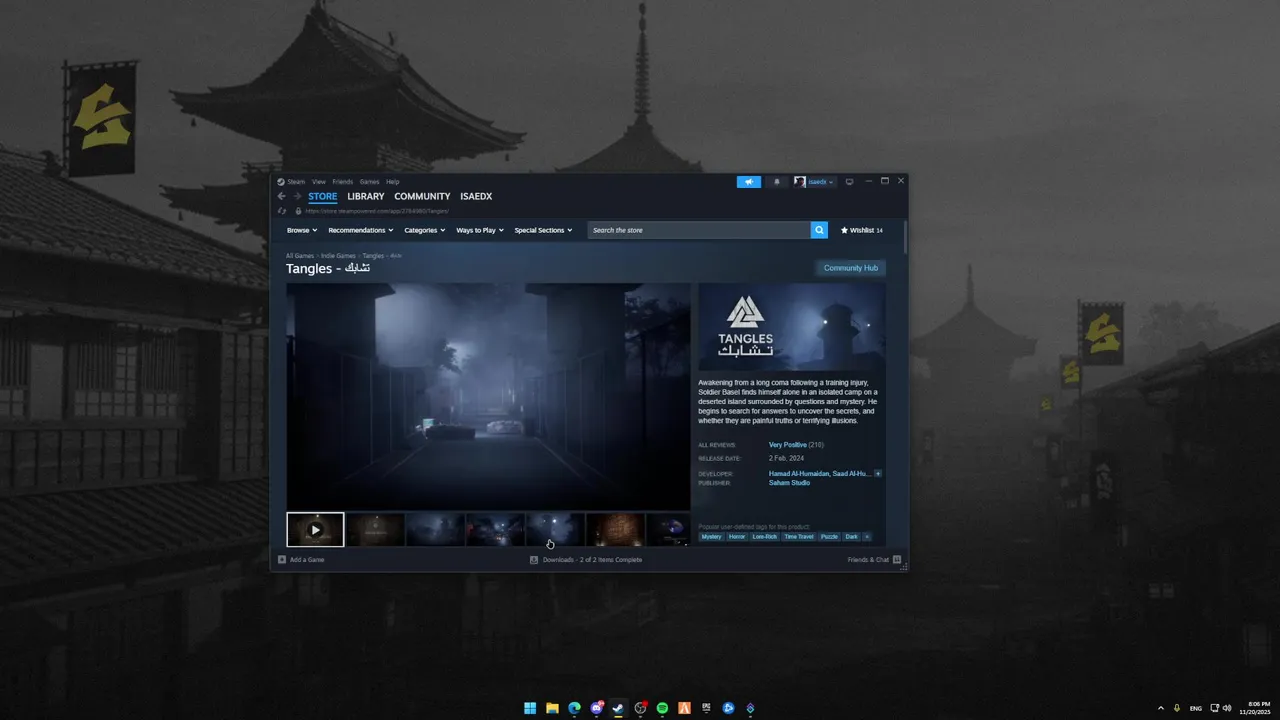Click the microphone tray icon
Image resolution: width=1280 pixels, height=720 pixels.
tap(1177, 708)
